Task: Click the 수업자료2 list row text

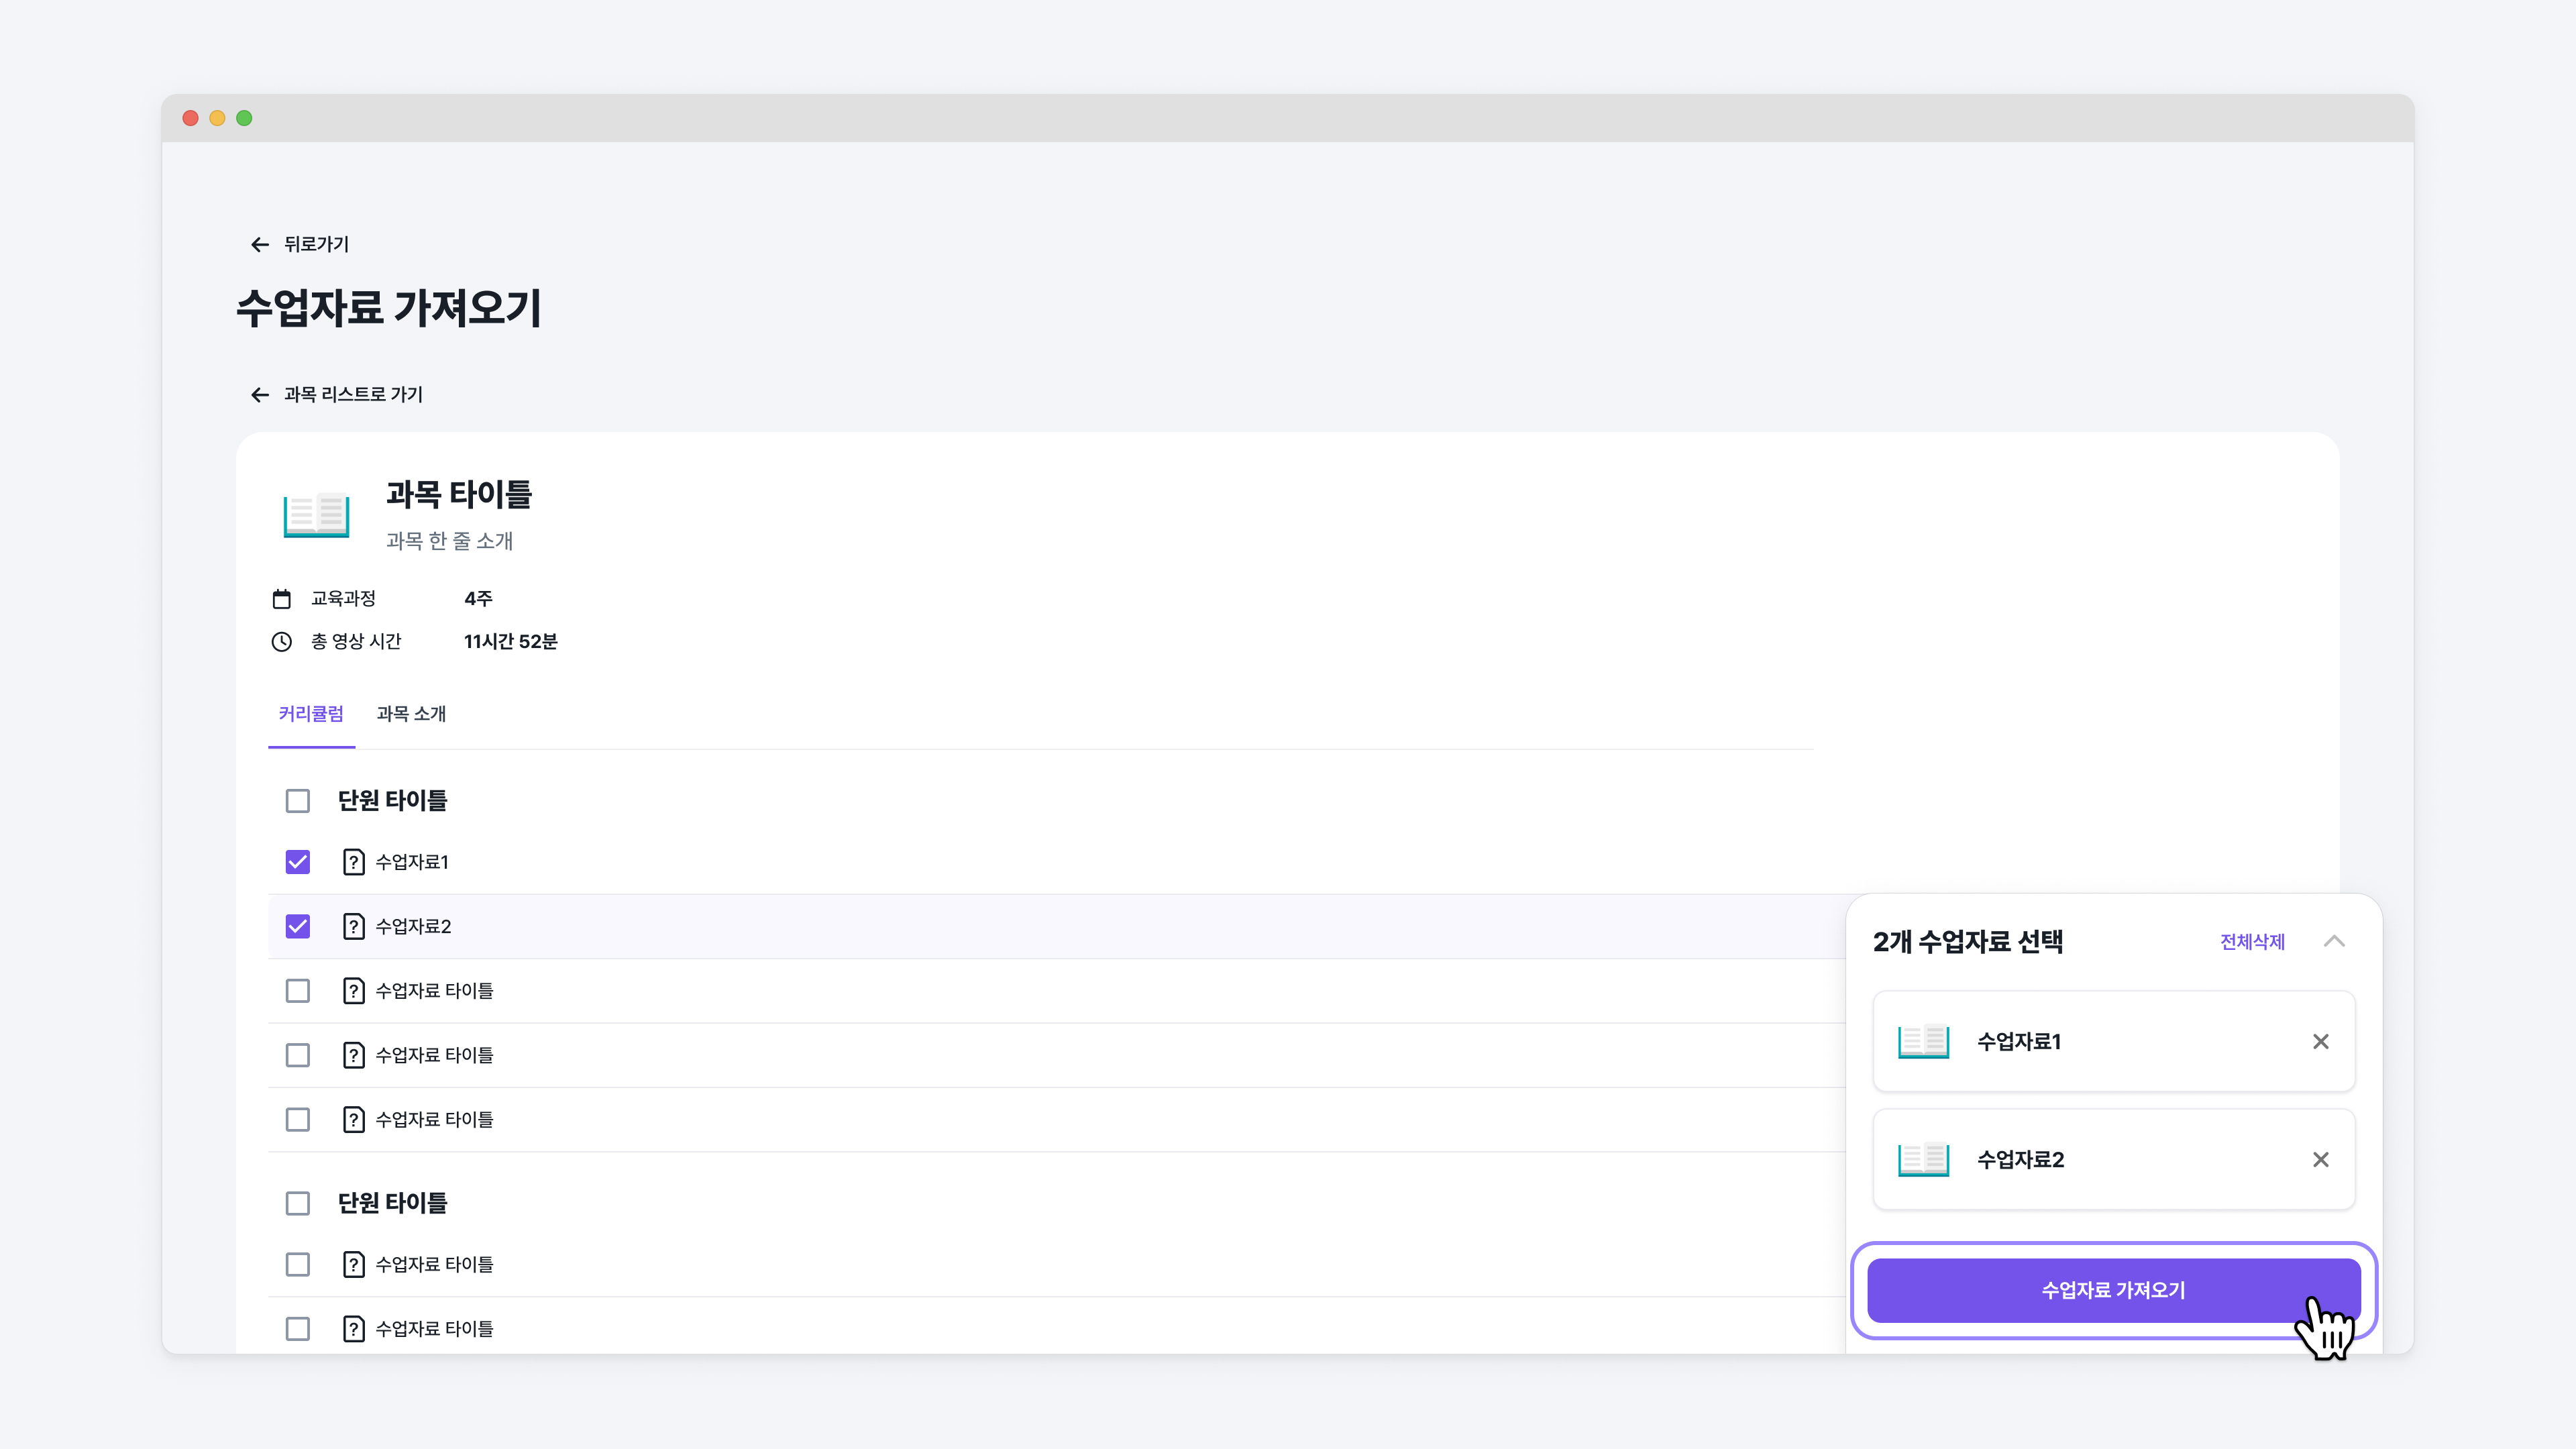Action: [413, 926]
